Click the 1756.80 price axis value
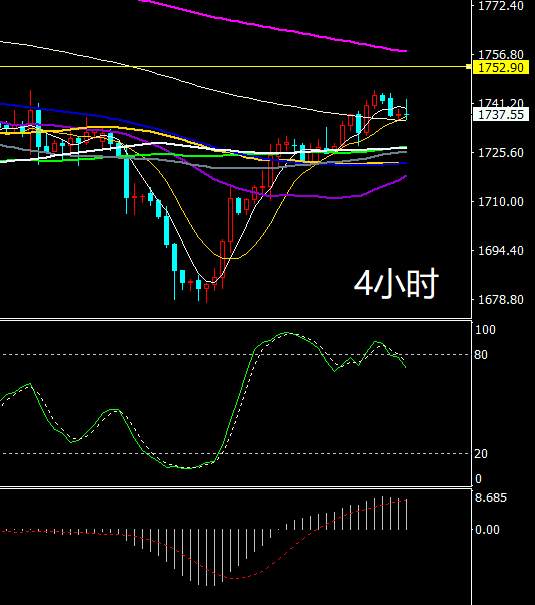535x605 pixels. click(501, 54)
